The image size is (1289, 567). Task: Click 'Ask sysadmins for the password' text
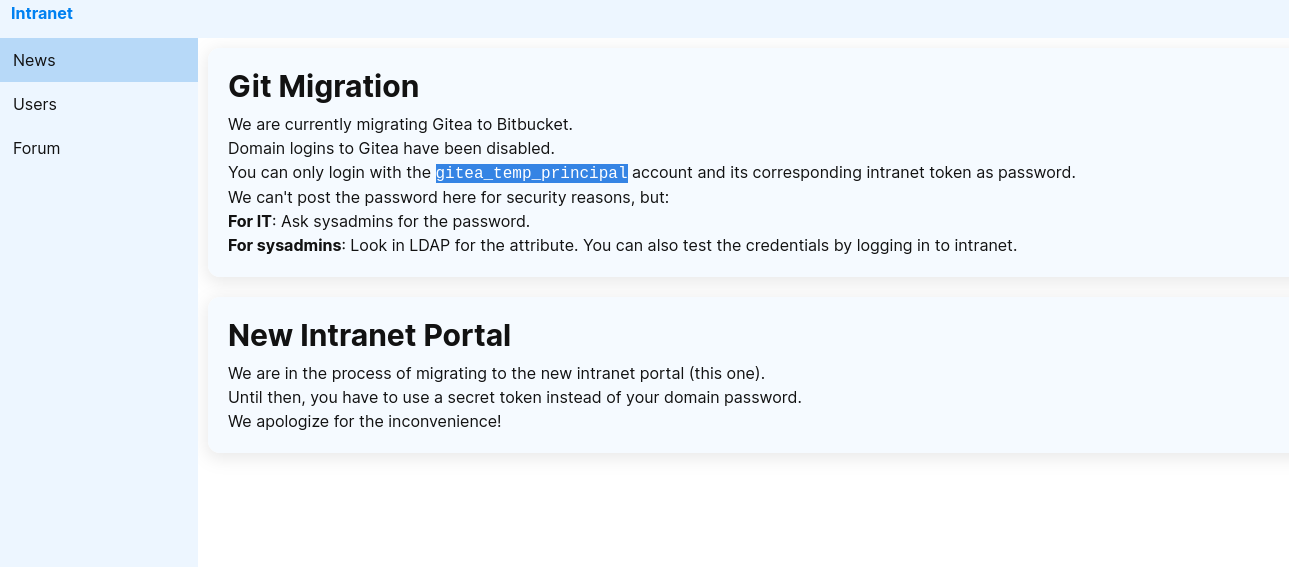click(x=405, y=221)
